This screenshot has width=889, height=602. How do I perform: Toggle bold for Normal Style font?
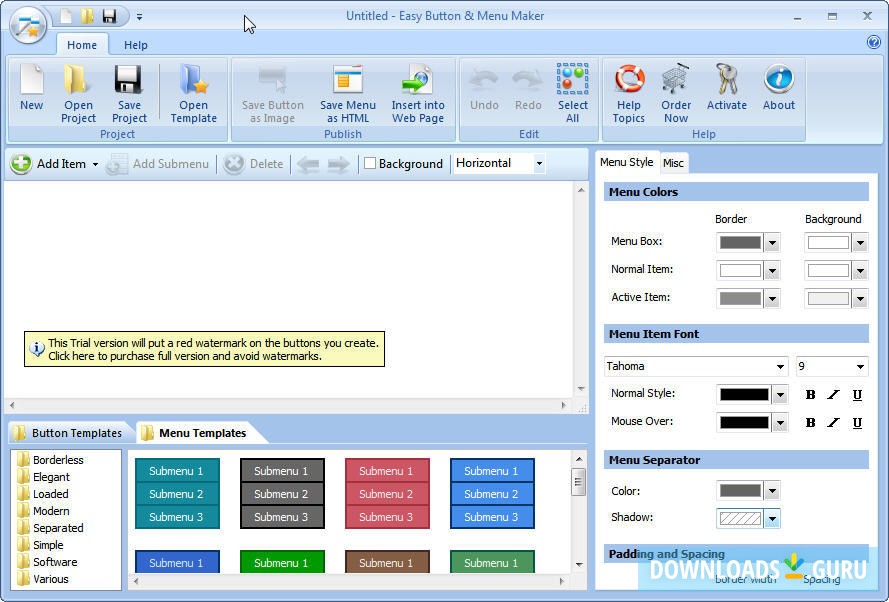(x=811, y=395)
